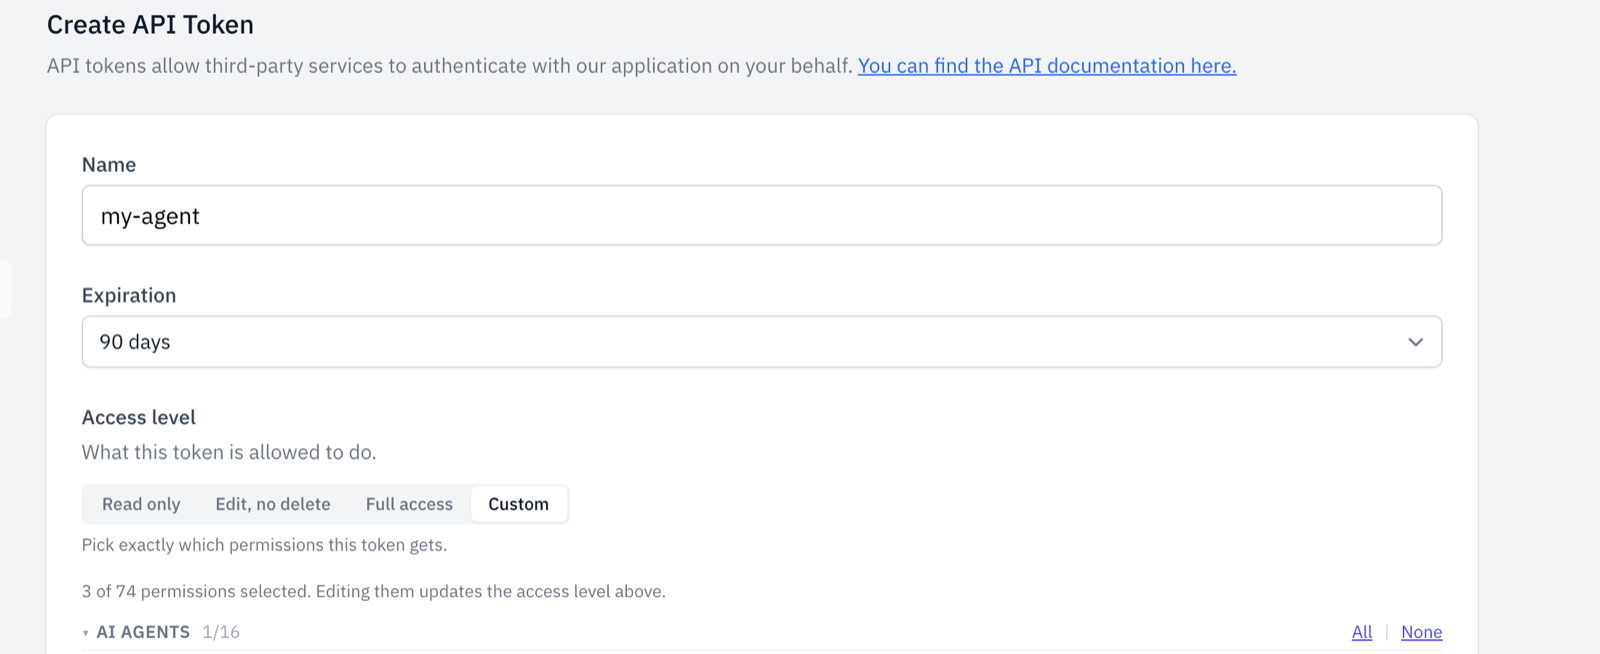Screen dimensions: 1600x654
Task: Click the Name input field
Action: pyautogui.click(x=762, y=215)
